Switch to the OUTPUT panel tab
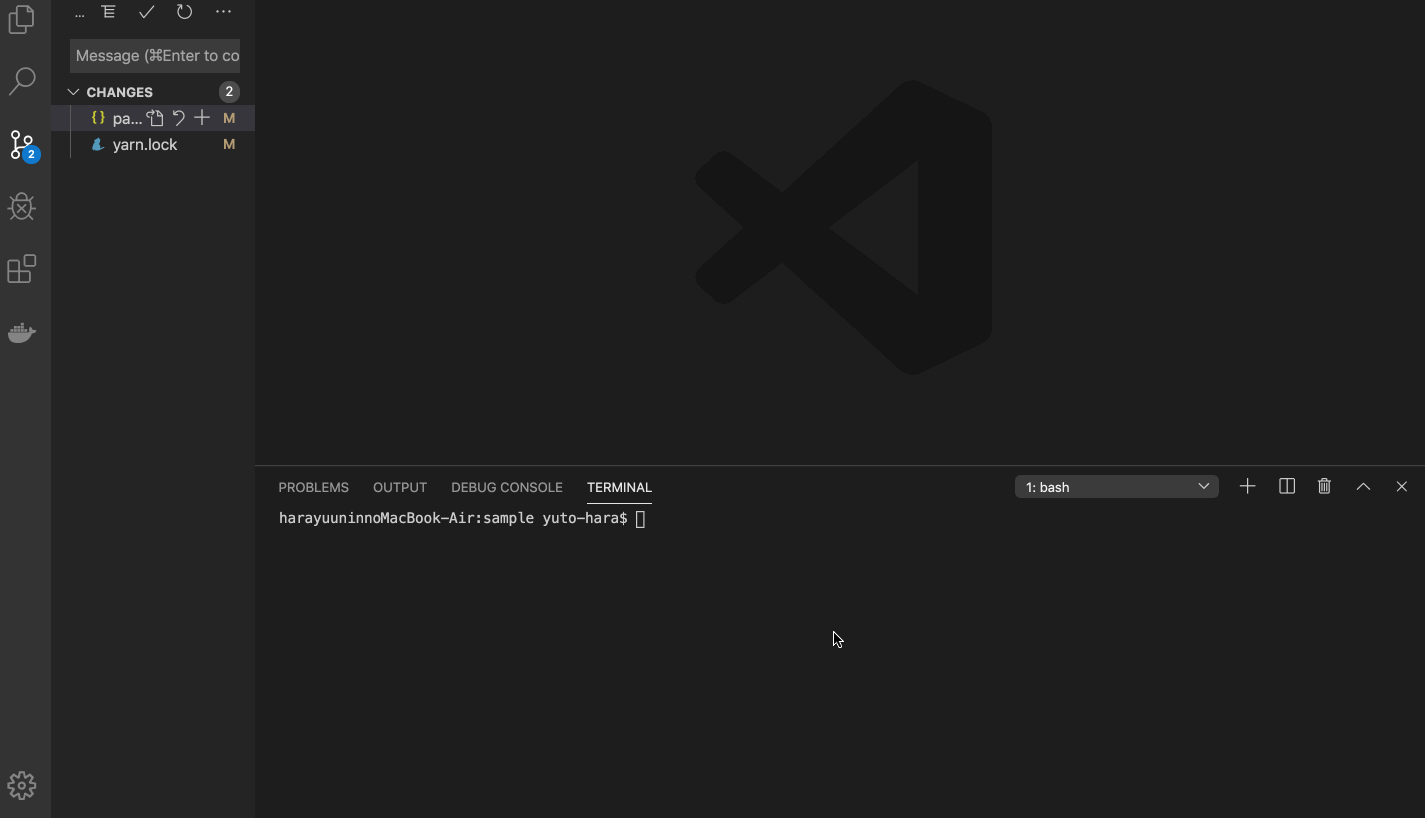The height and width of the screenshot is (818, 1425). click(x=400, y=487)
